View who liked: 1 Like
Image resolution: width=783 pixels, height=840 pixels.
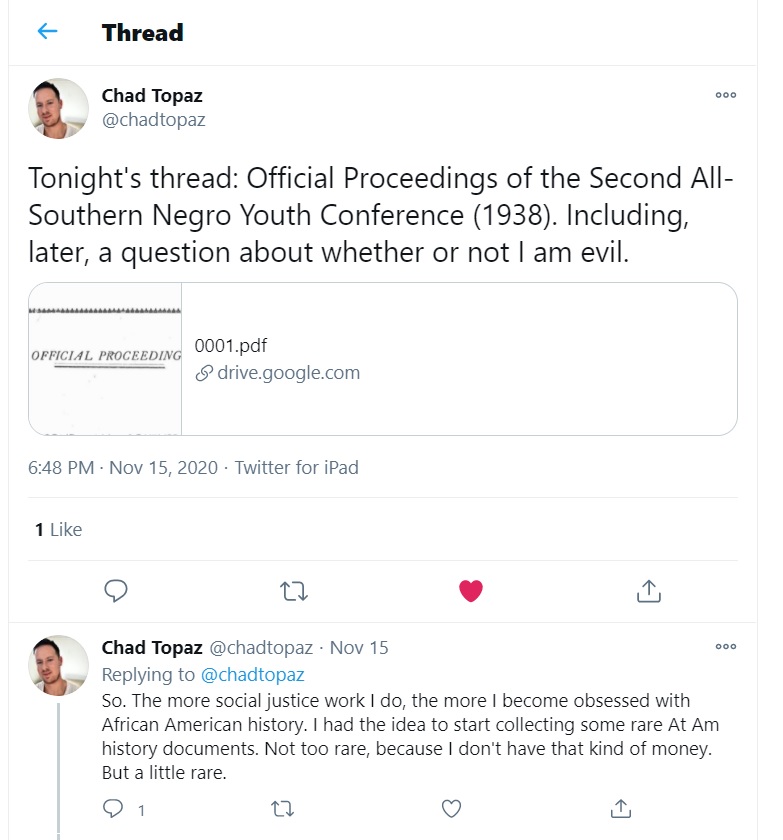(59, 529)
